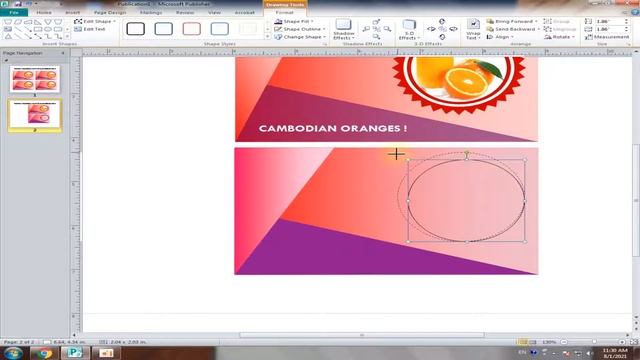Select the oval shape in Insert Shapes
The image size is (640, 360).
coord(48,29)
